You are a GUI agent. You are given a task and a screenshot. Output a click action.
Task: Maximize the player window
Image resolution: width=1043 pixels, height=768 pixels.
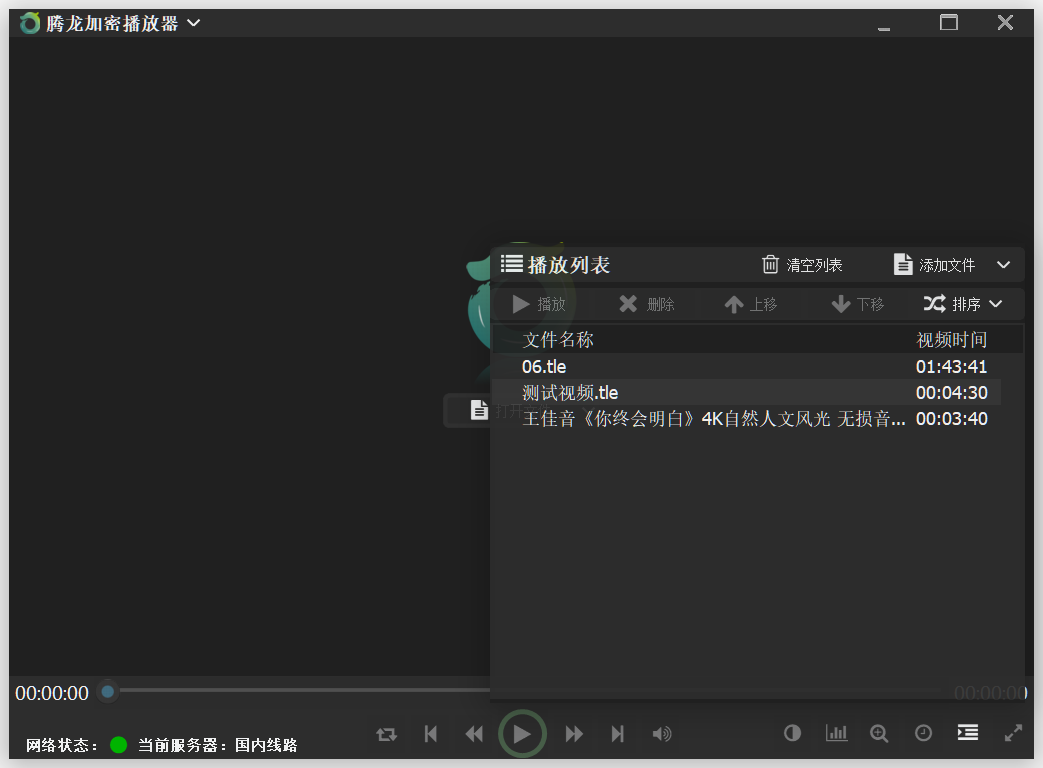coord(949,23)
